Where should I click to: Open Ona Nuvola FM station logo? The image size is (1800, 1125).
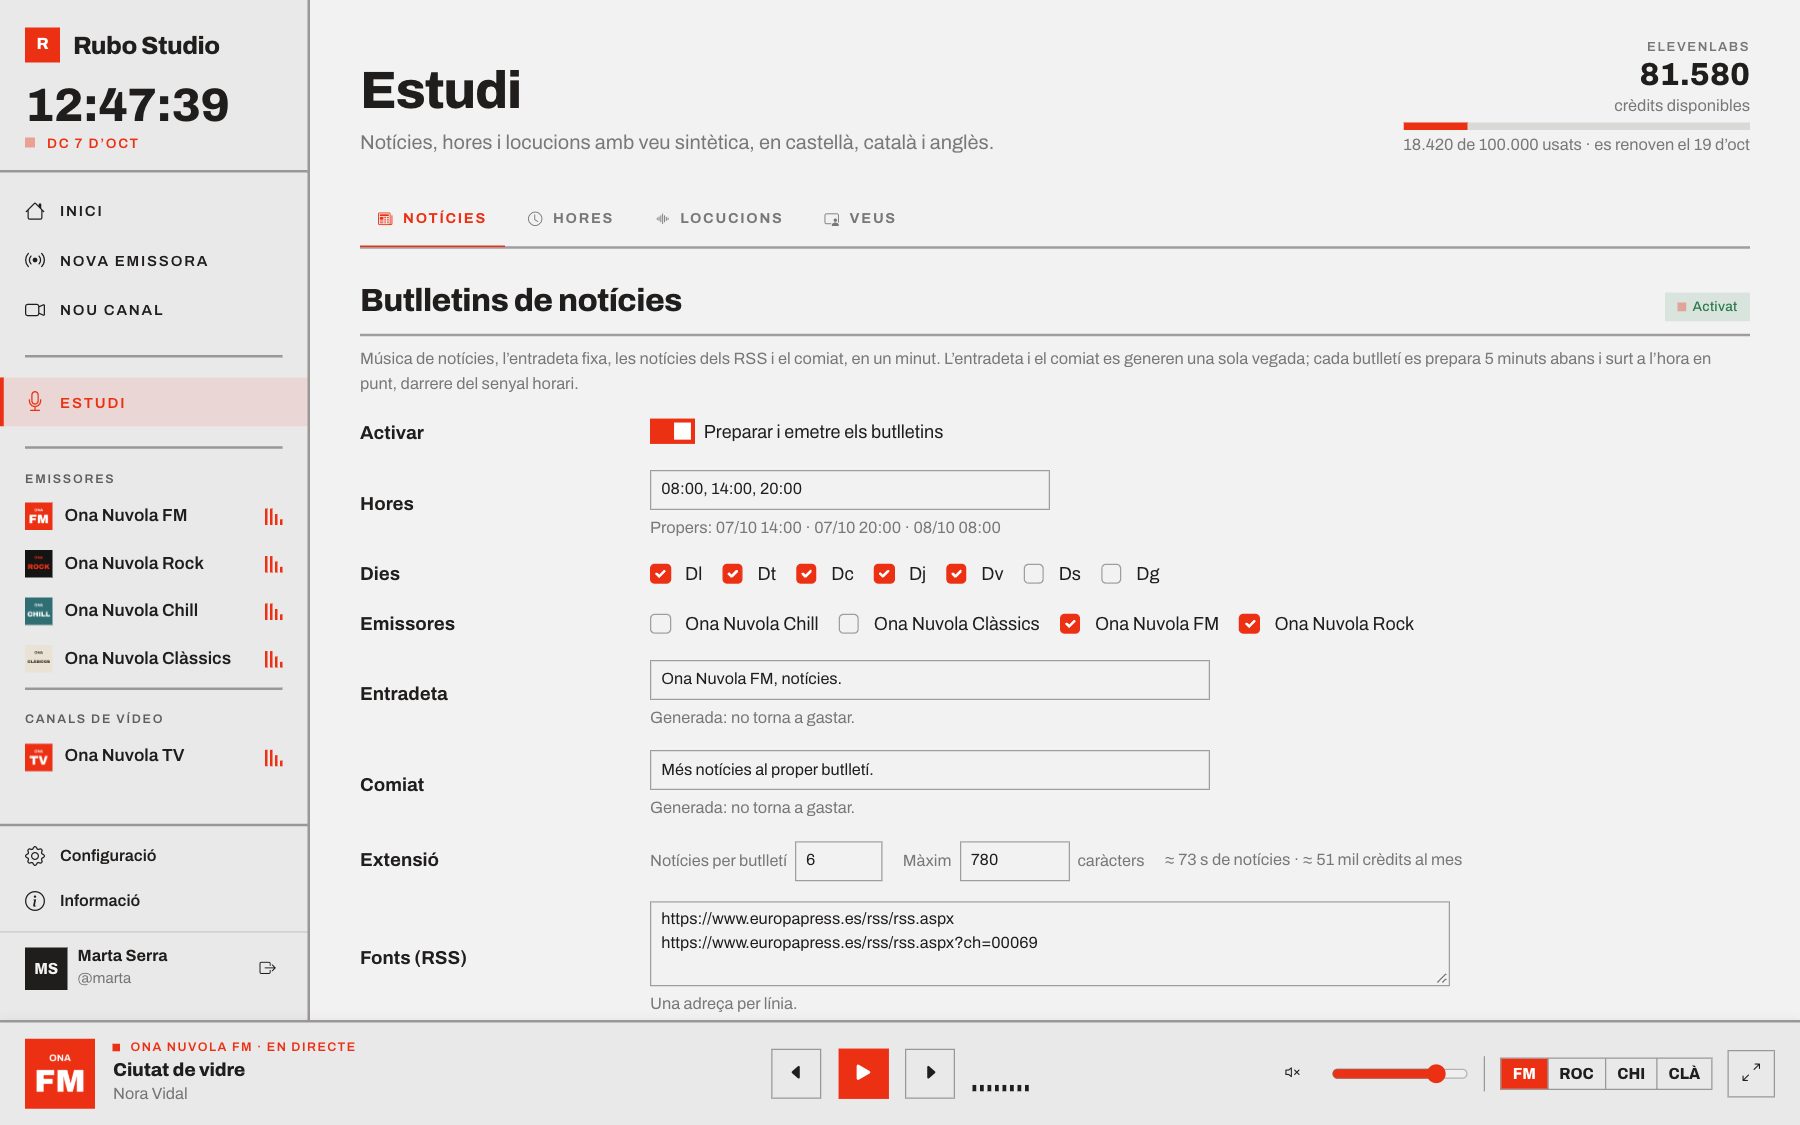(x=39, y=516)
